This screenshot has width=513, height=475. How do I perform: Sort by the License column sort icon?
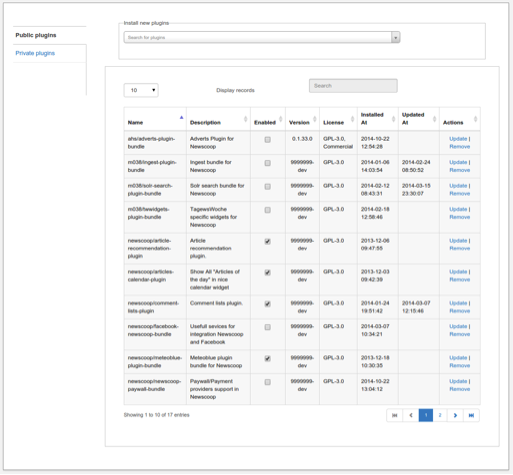click(x=352, y=119)
